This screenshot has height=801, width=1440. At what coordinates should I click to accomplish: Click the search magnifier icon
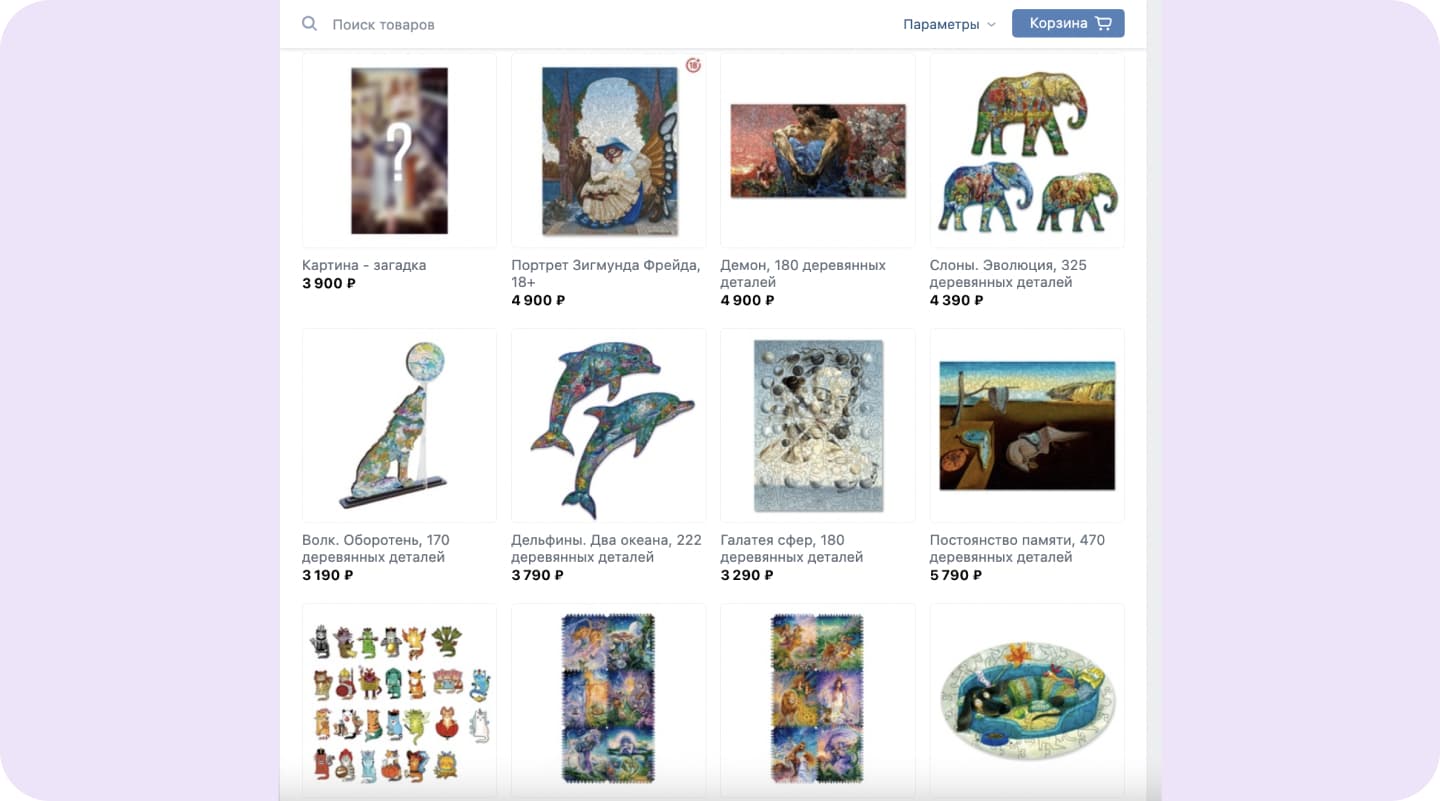pyautogui.click(x=310, y=24)
